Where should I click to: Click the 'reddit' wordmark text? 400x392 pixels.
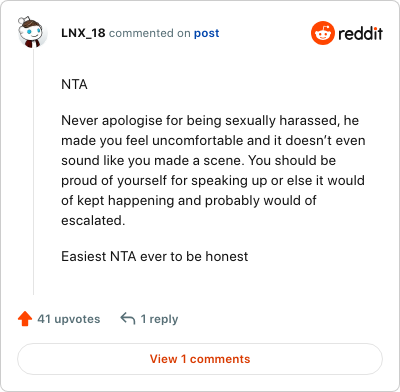point(360,33)
